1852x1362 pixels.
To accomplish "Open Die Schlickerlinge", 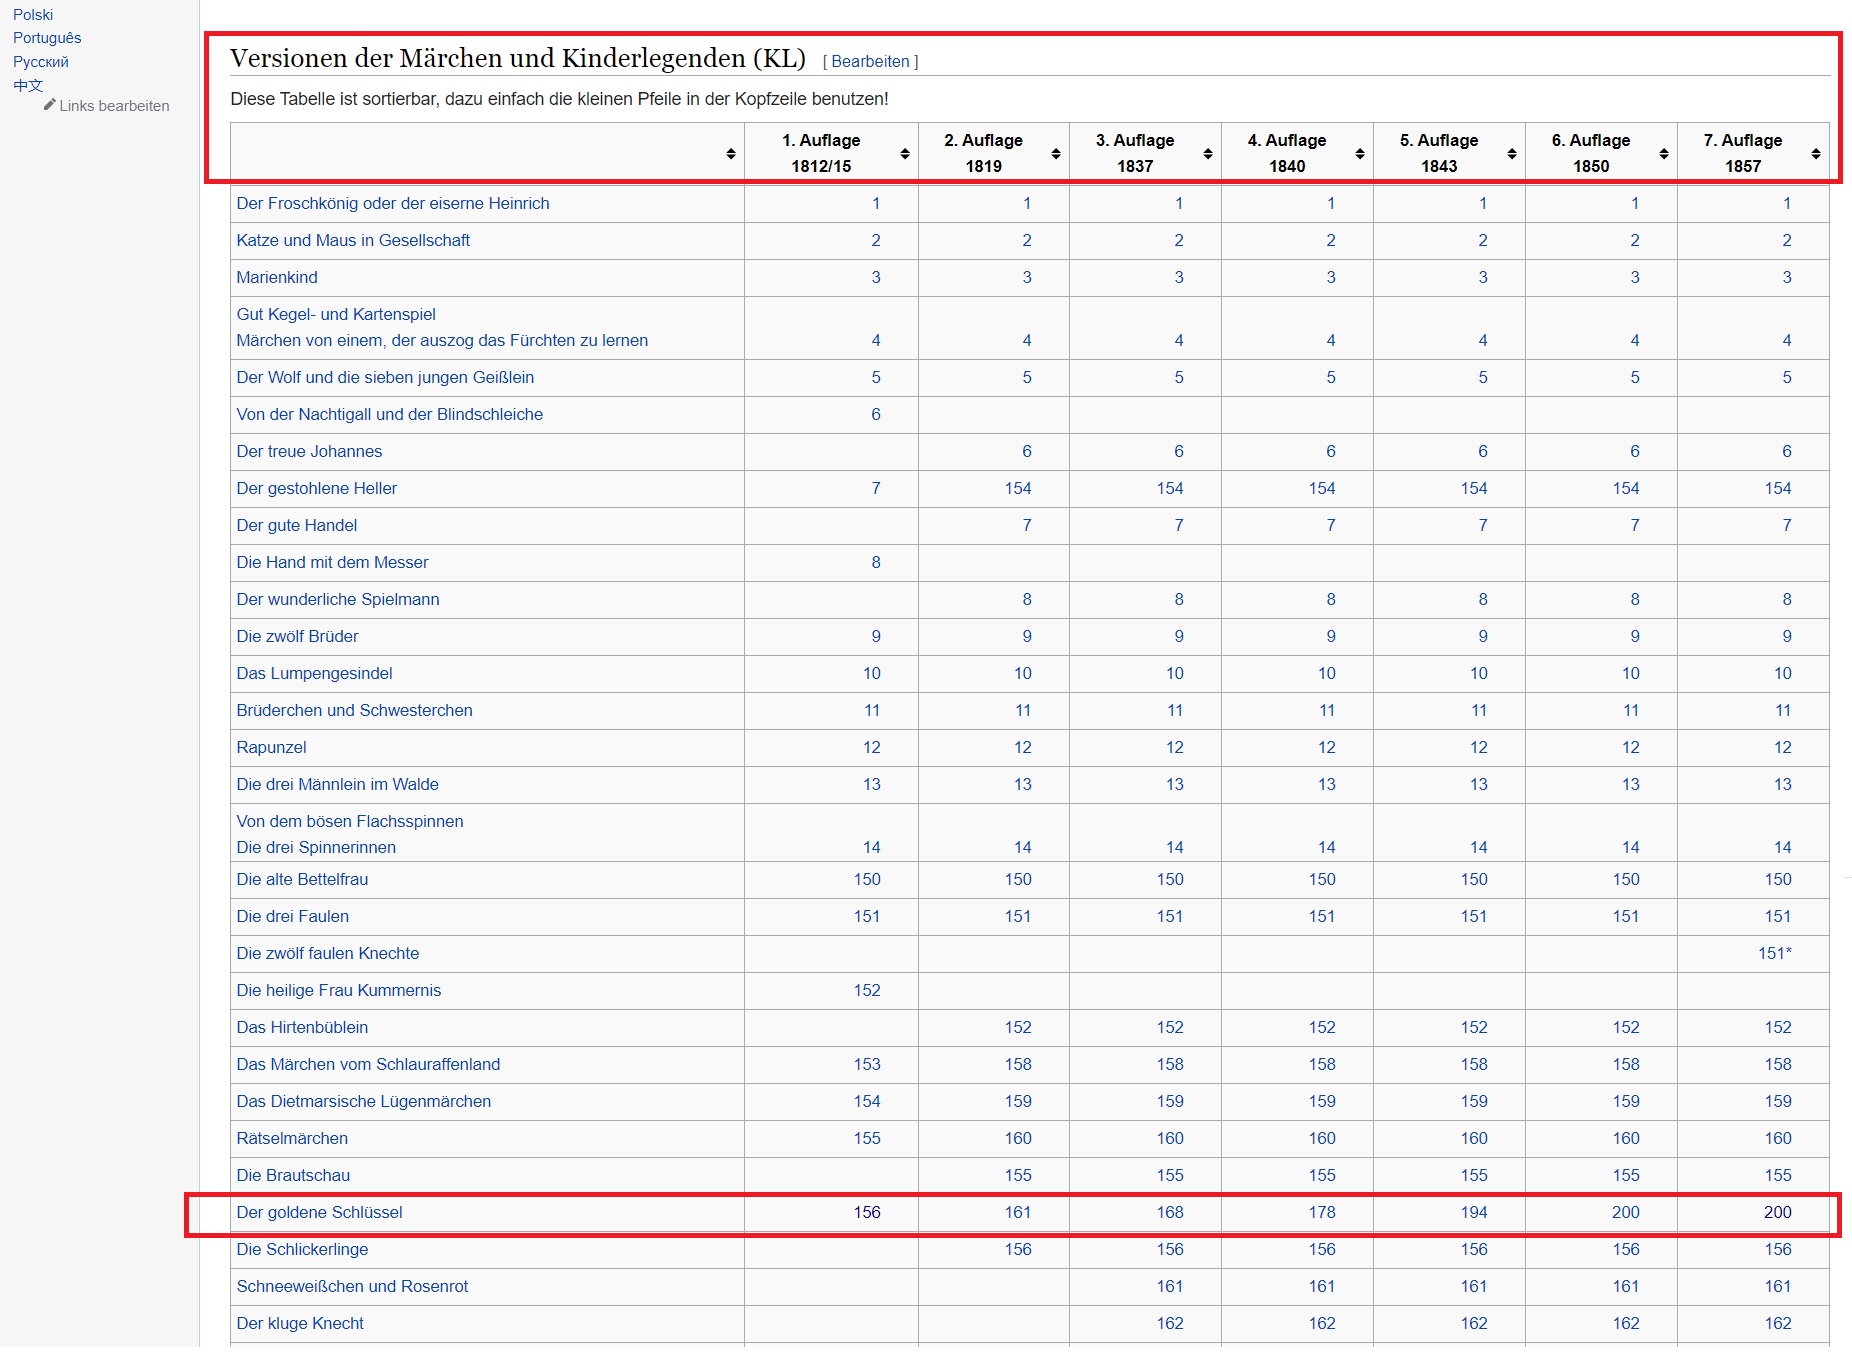I will tap(302, 1249).
